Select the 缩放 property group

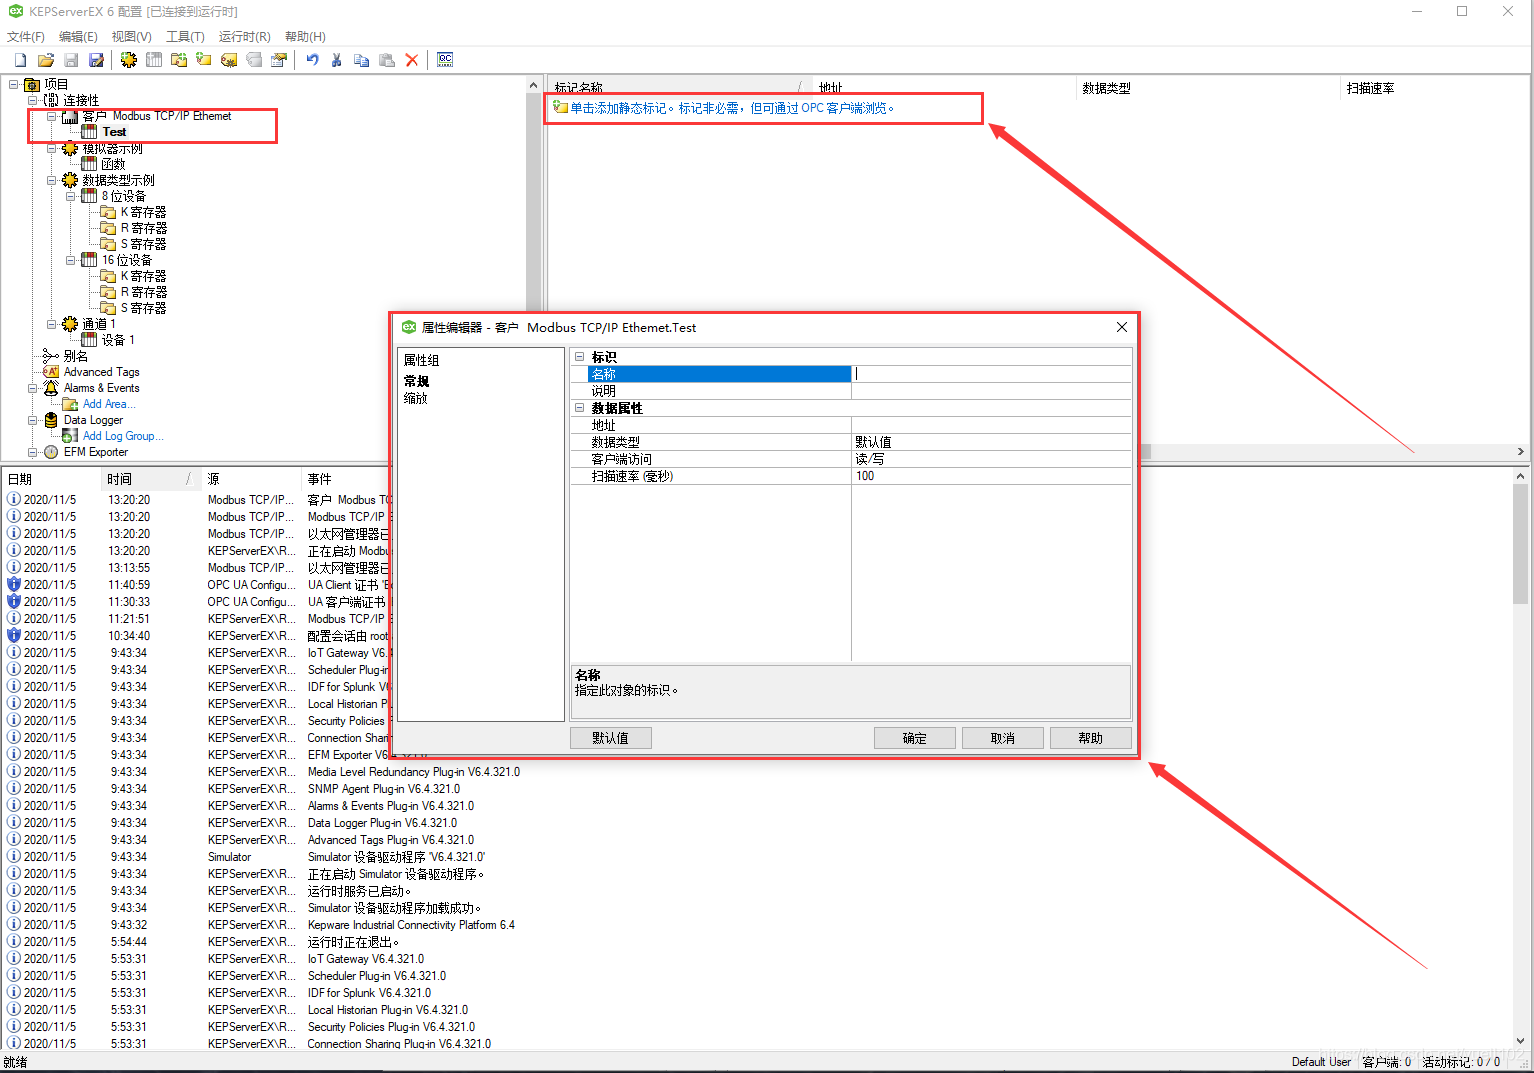tap(416, 398)
